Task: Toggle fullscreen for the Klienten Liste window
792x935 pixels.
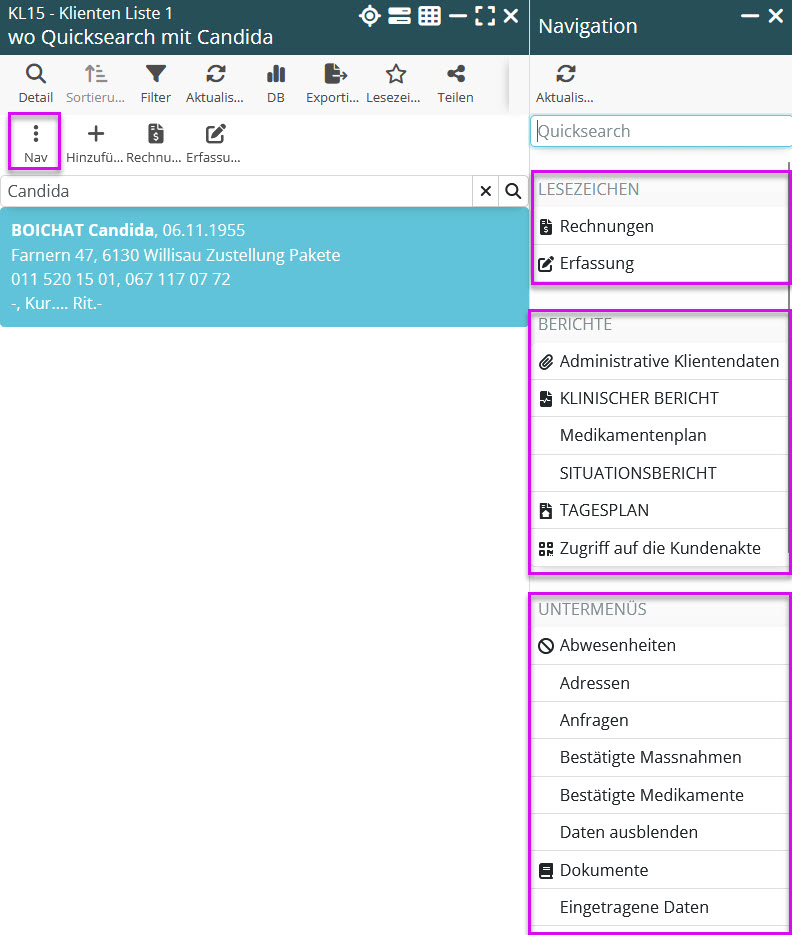Action: tap(485, 16)
